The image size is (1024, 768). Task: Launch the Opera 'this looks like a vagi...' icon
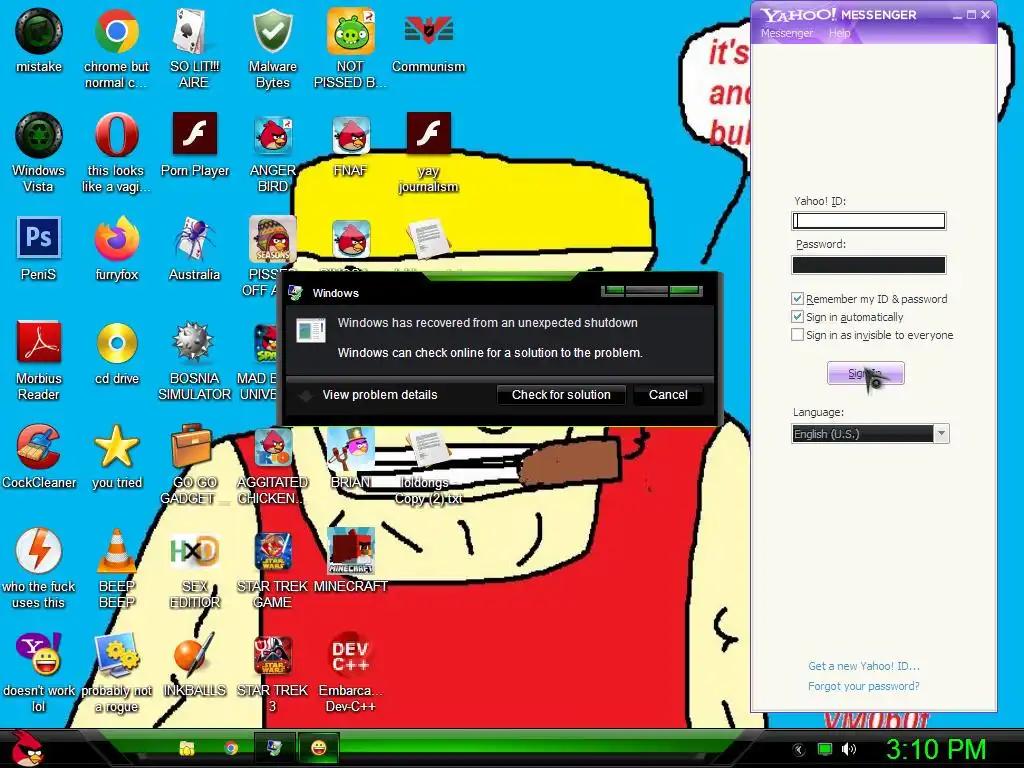point(116,135)
